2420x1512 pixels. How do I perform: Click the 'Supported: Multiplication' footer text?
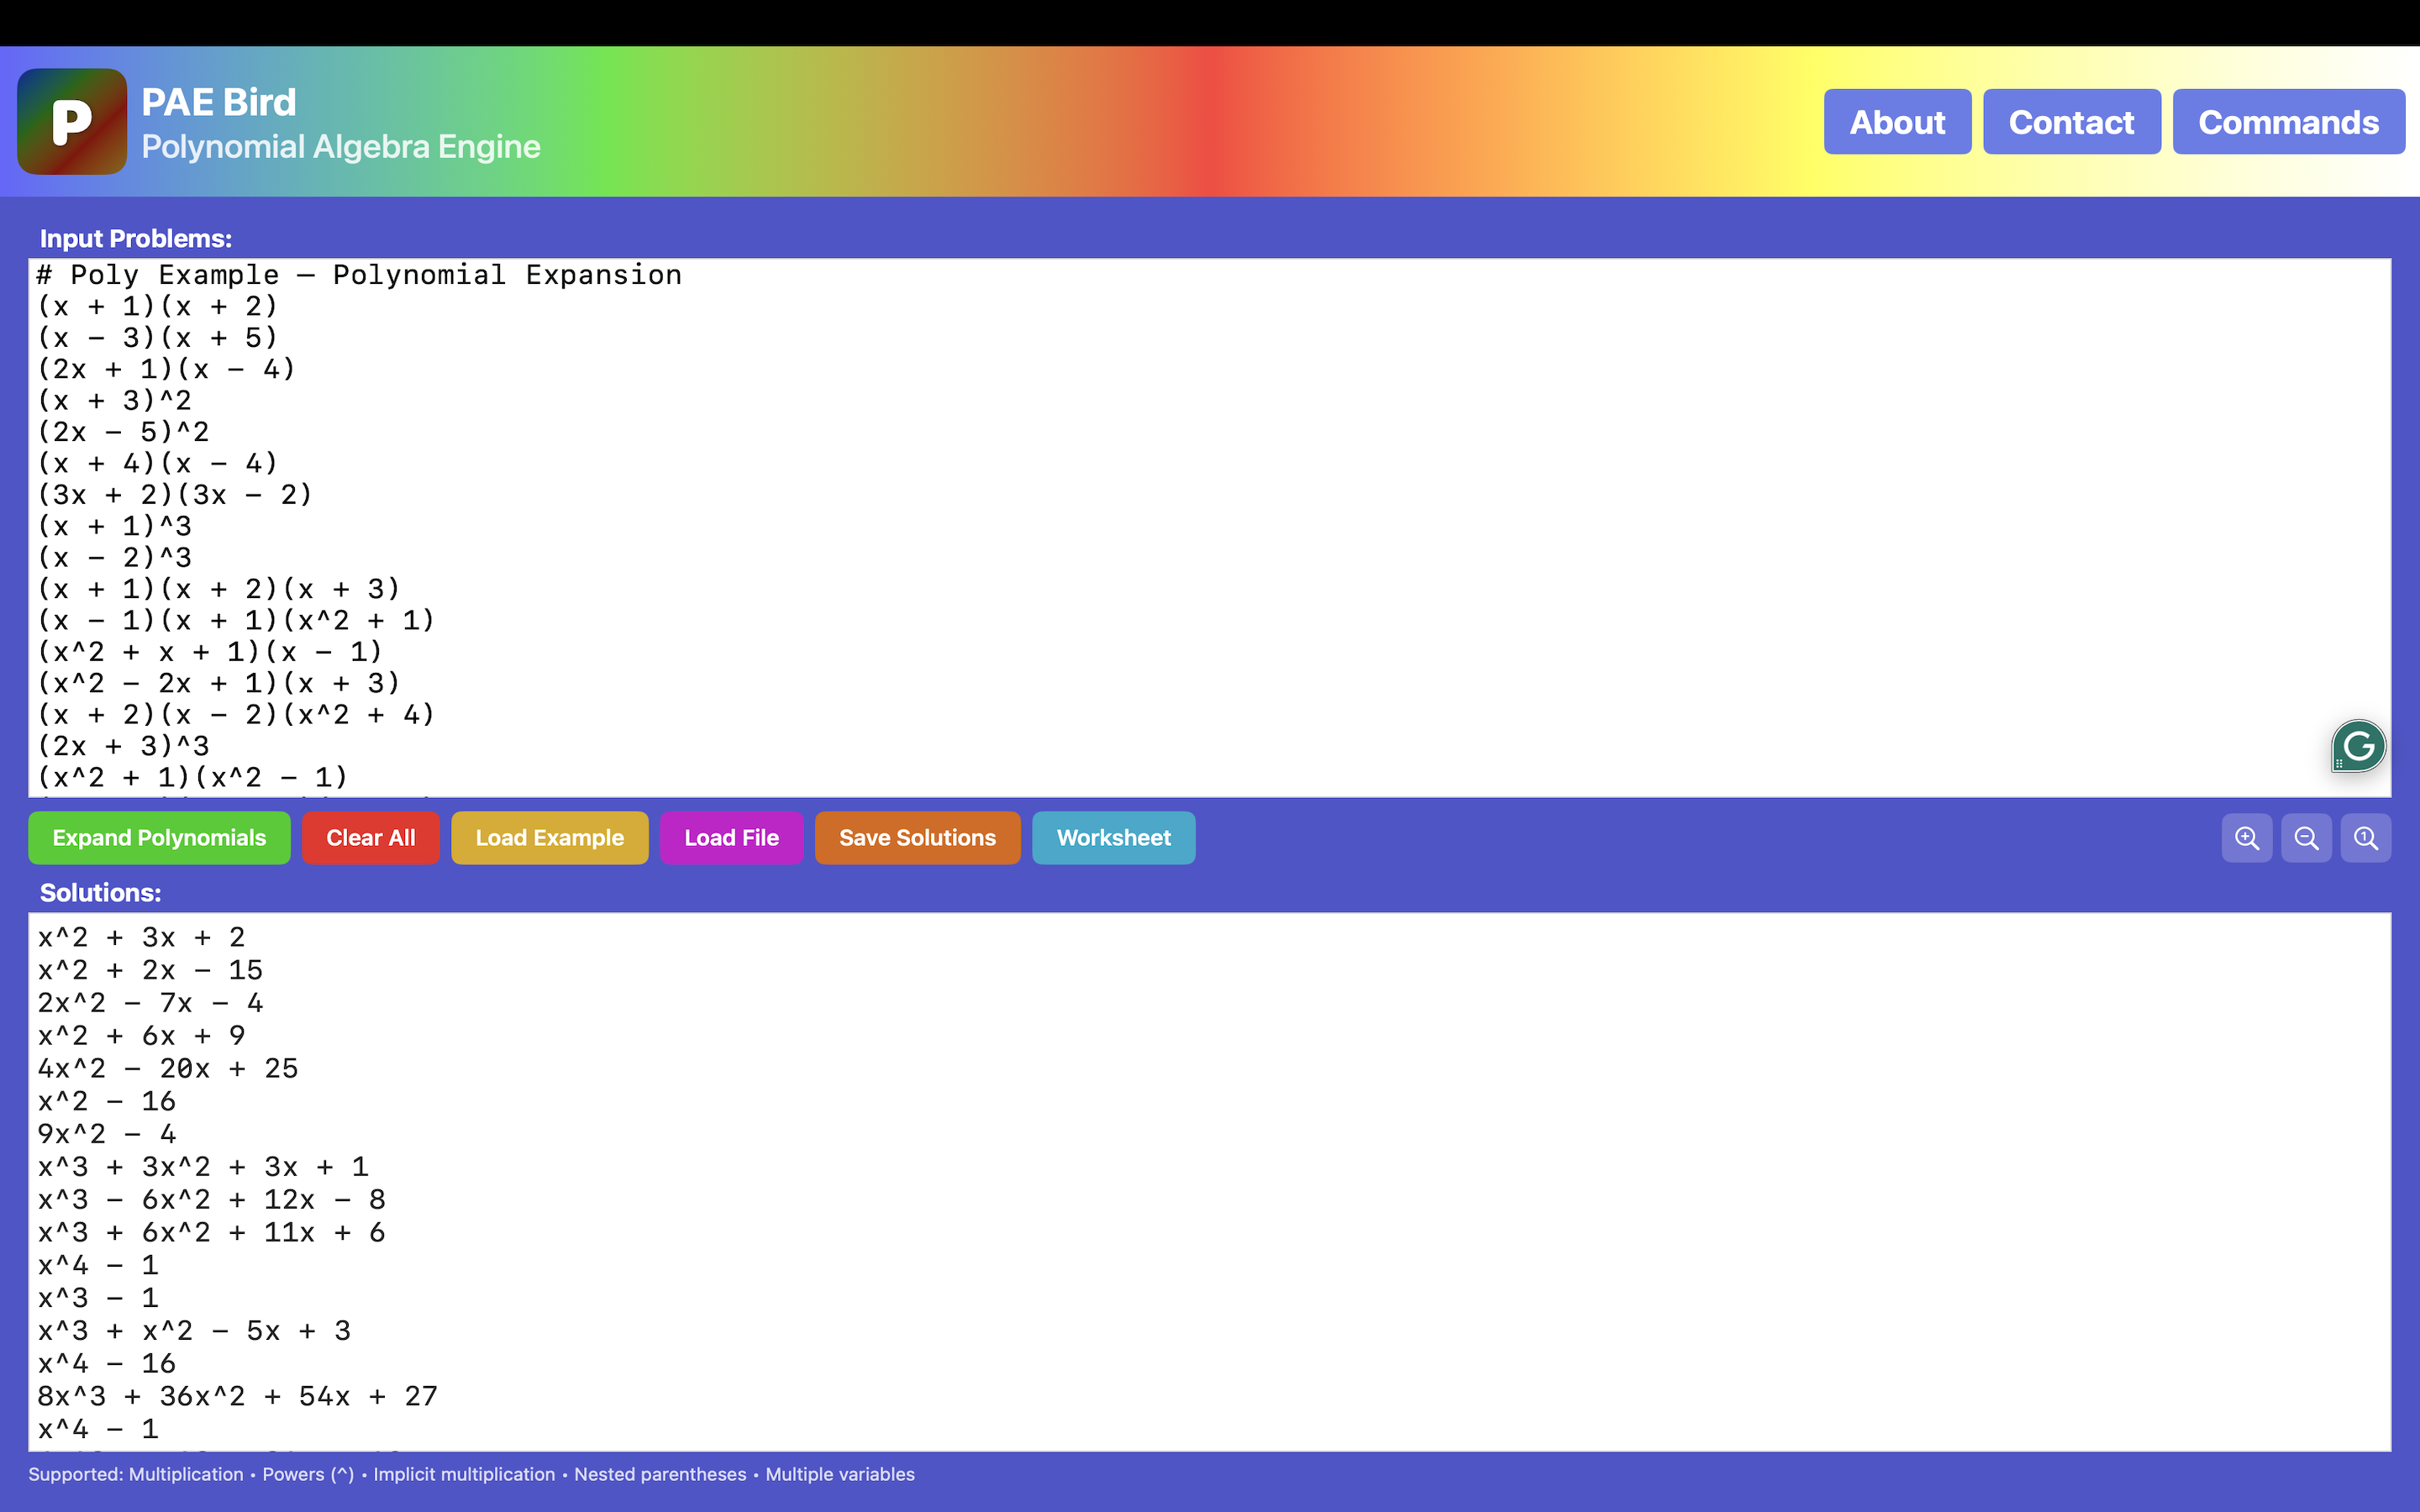coord(136,1474)
